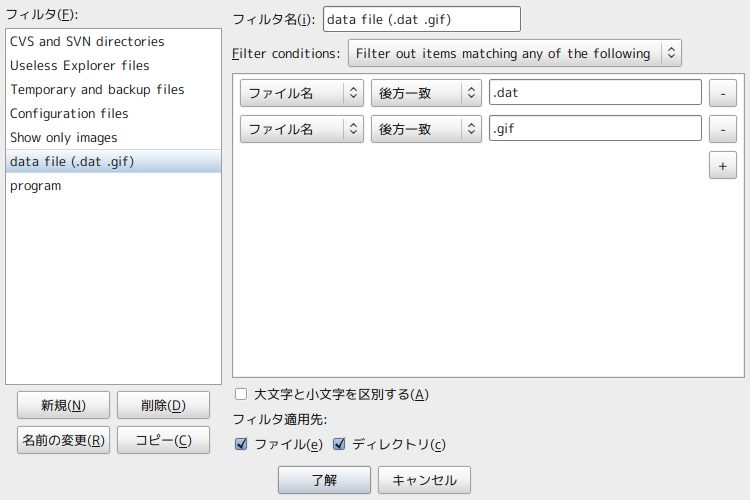750x500 pixels.
Task: Toggle case-sensitive matching checkbox (大文字と小文字を区別する)
Action: click(241, 394)
